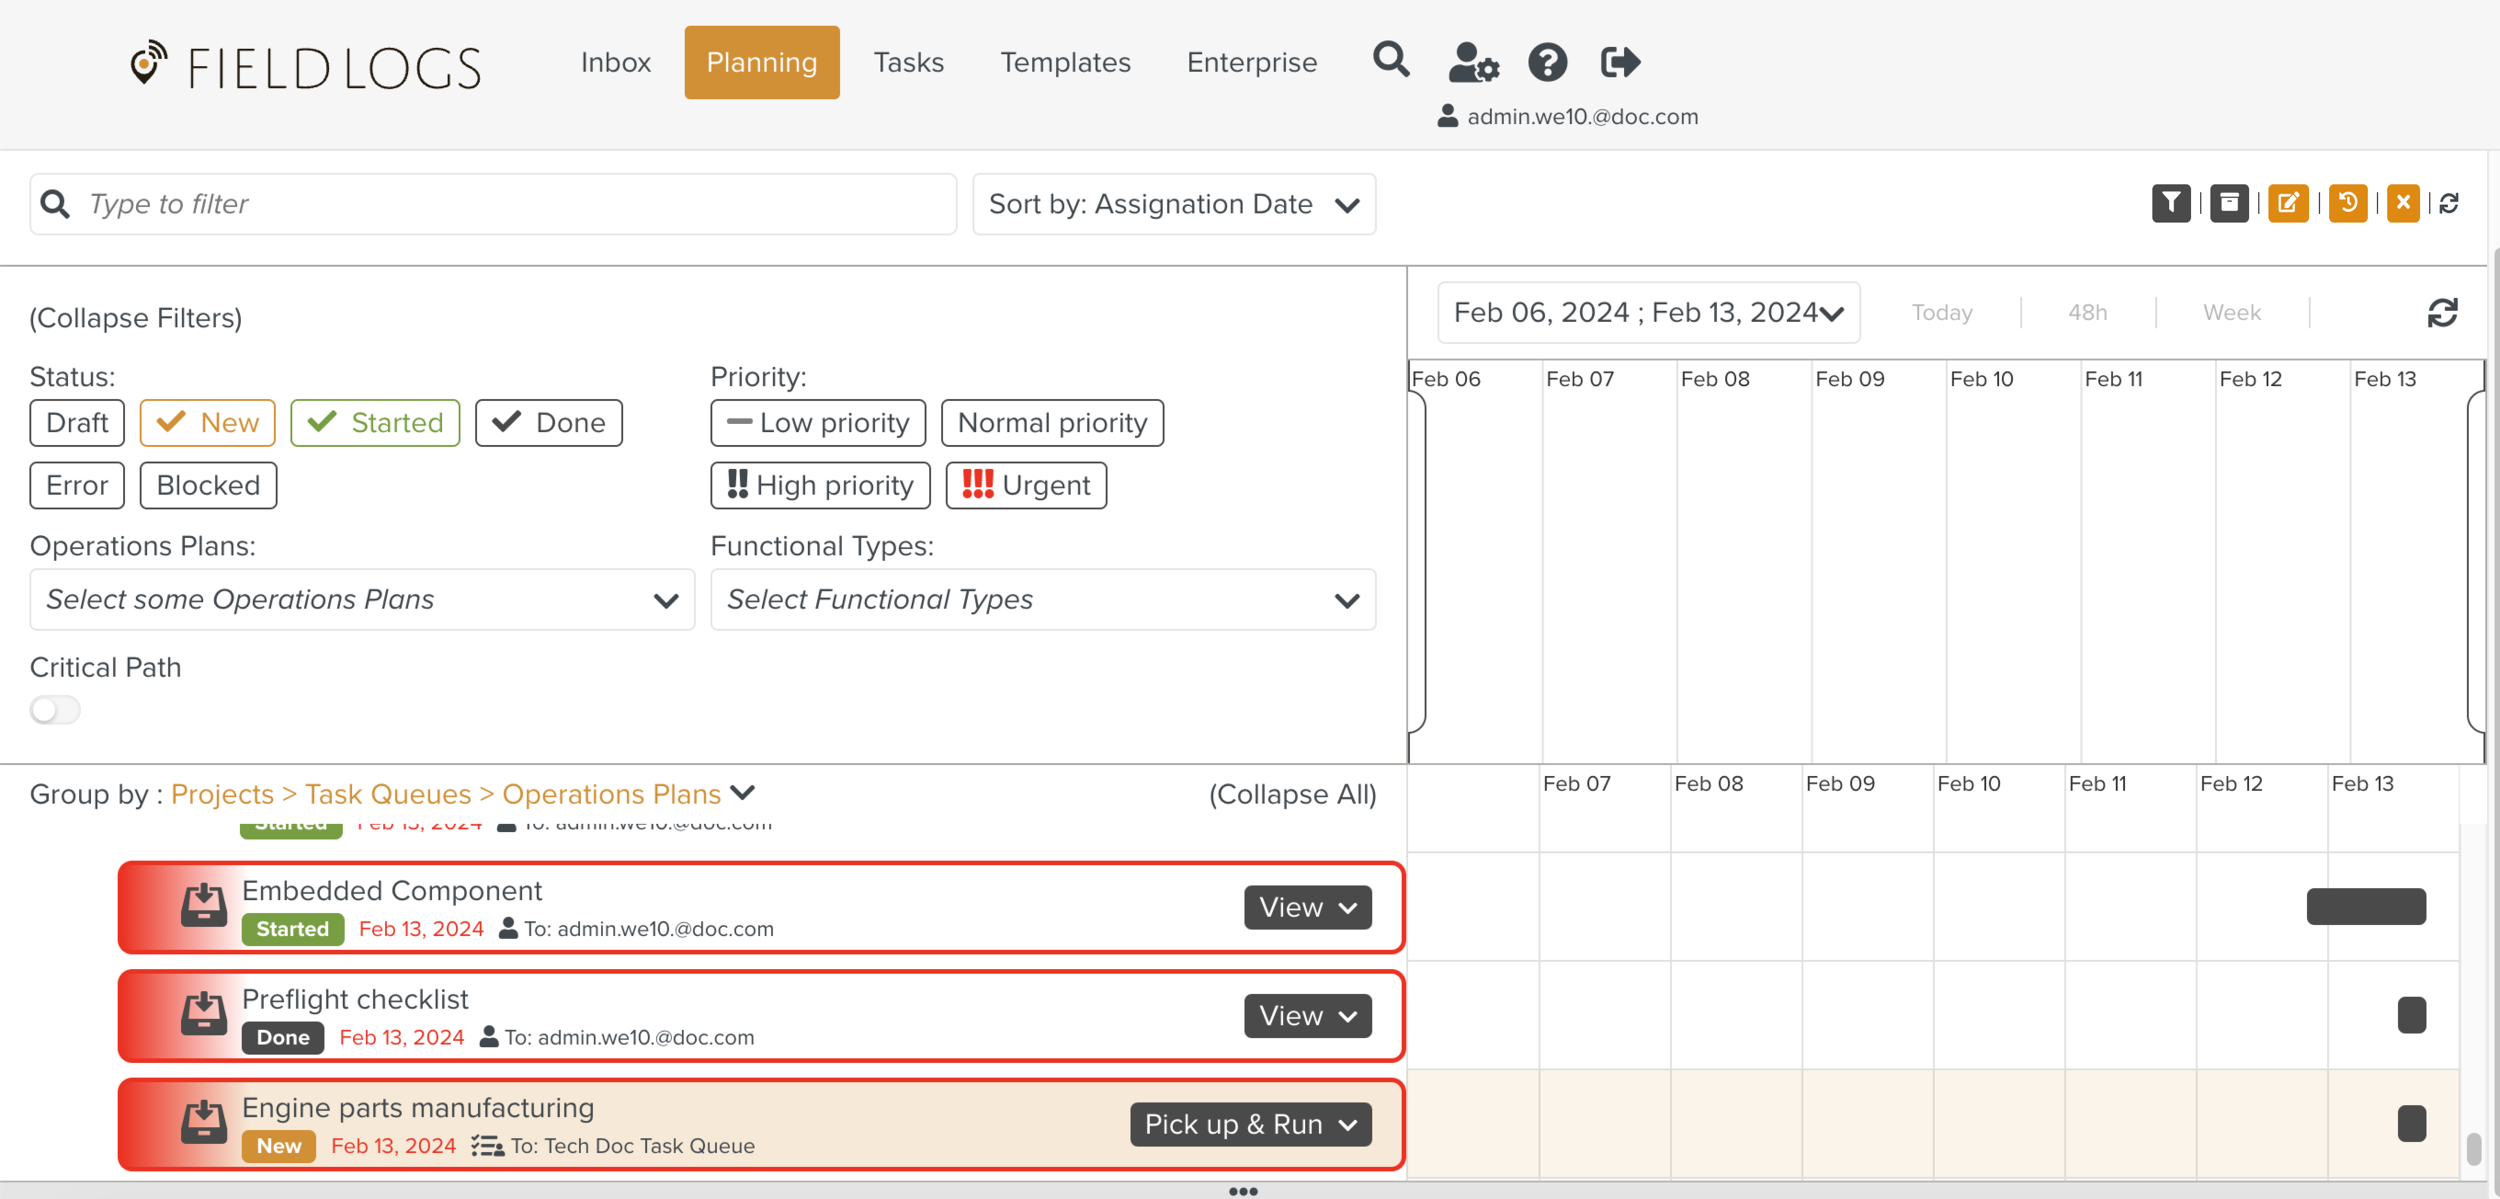2500x1199 pixels.
Task: Click the orange edit pencil toolbar icon
Action: point(2288,203)
